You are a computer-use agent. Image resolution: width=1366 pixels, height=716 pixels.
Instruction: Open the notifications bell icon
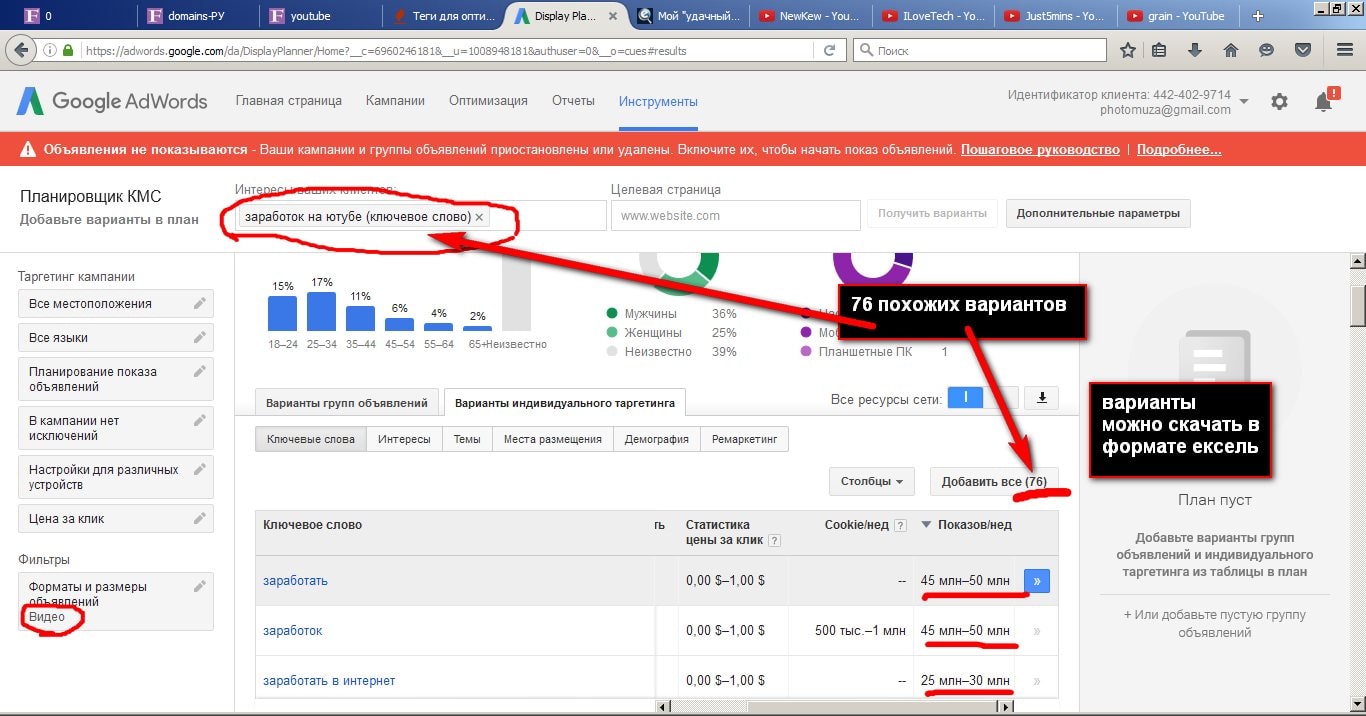1323,101
